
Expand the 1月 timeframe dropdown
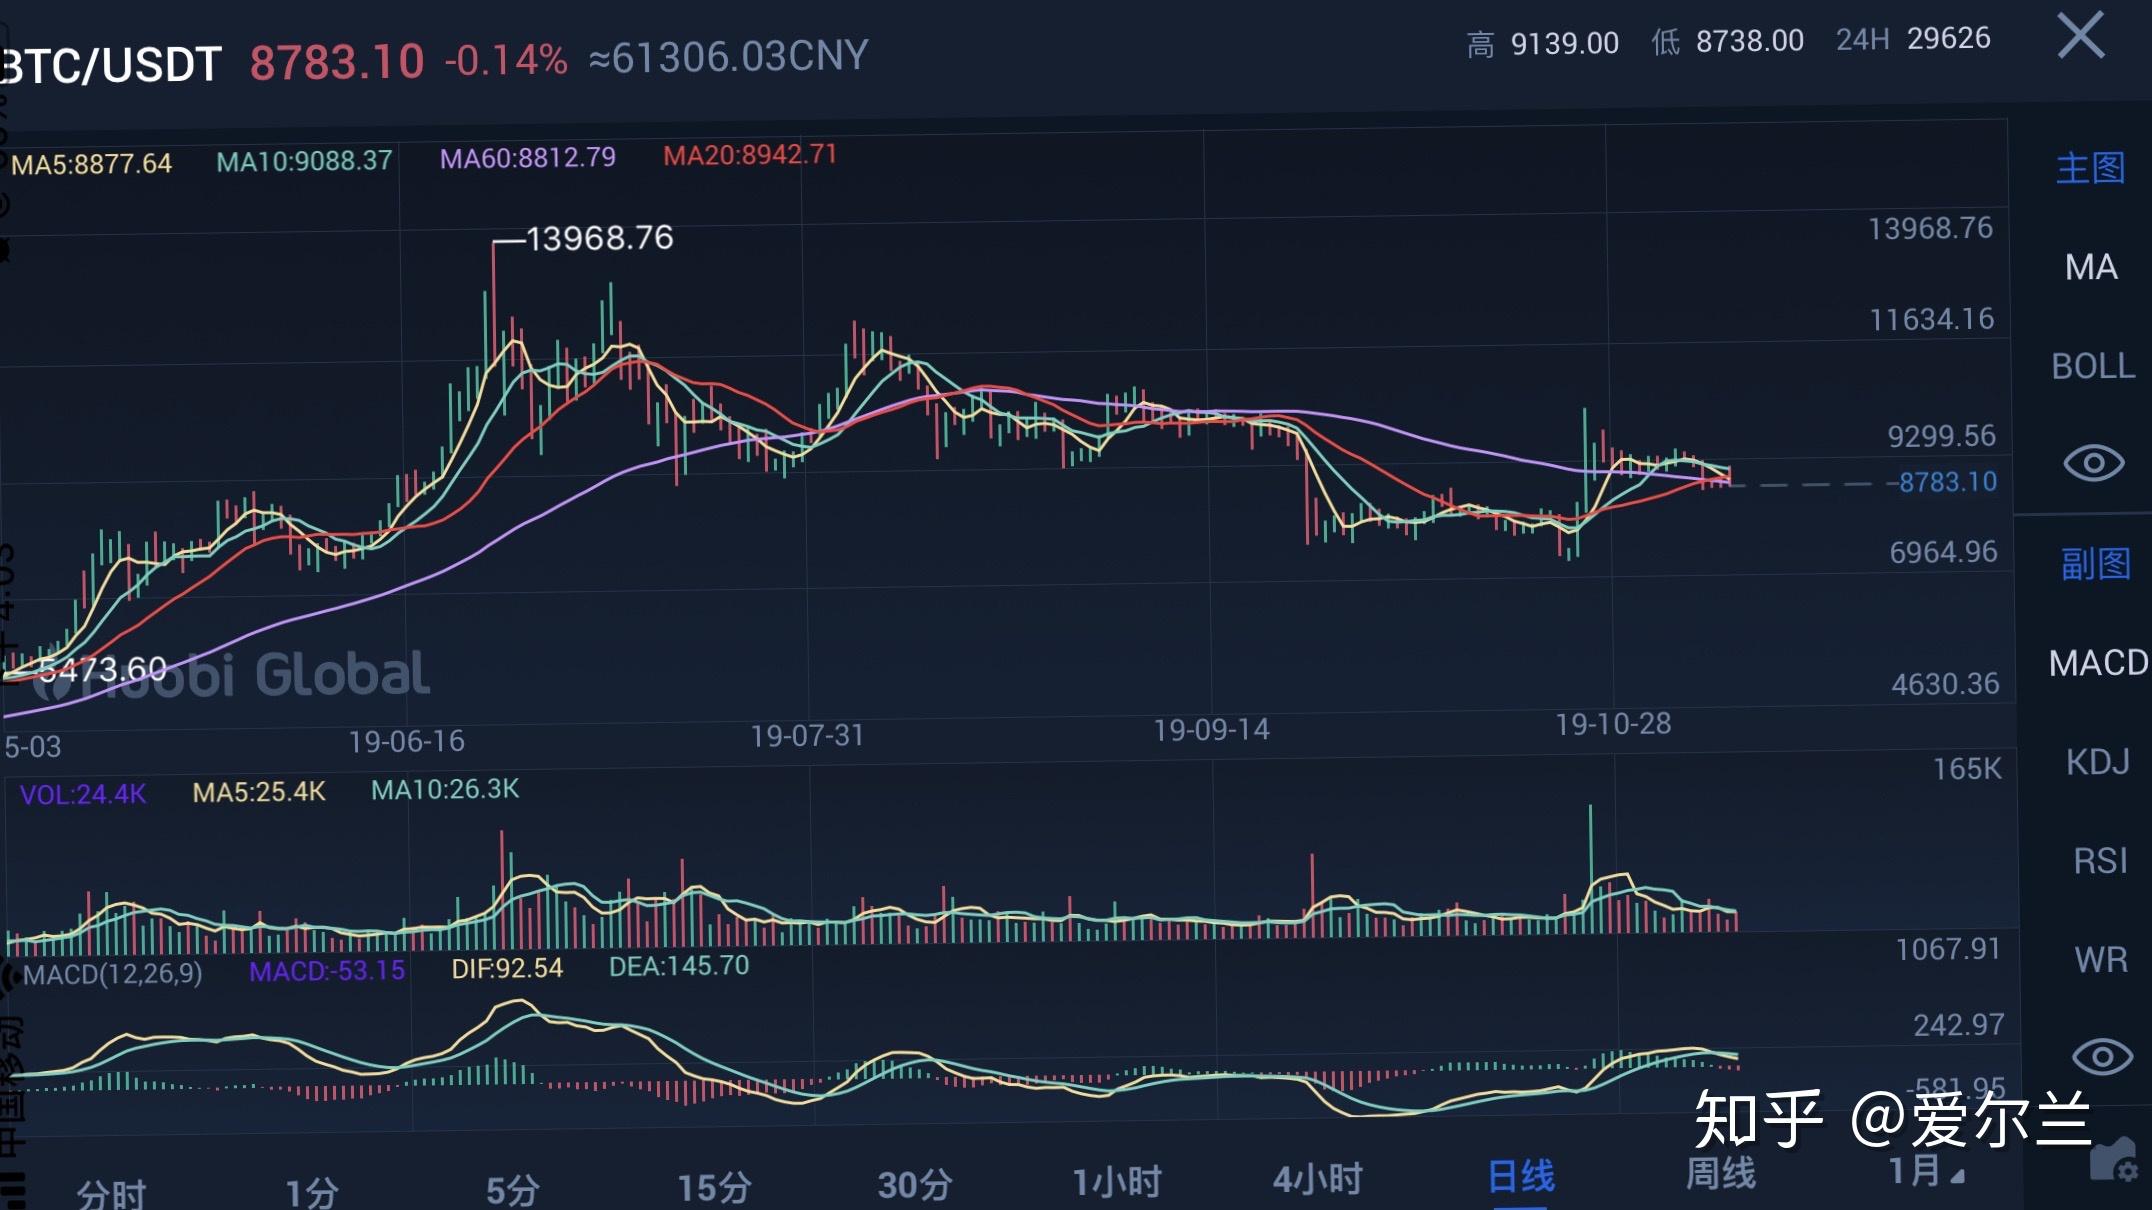click(1926, 1171)
